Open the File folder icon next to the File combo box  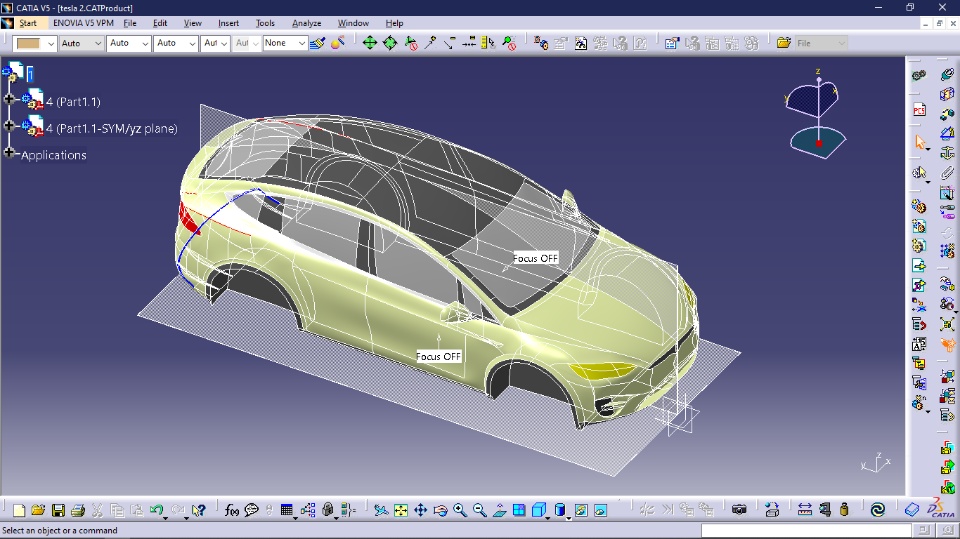click(784, 43)
